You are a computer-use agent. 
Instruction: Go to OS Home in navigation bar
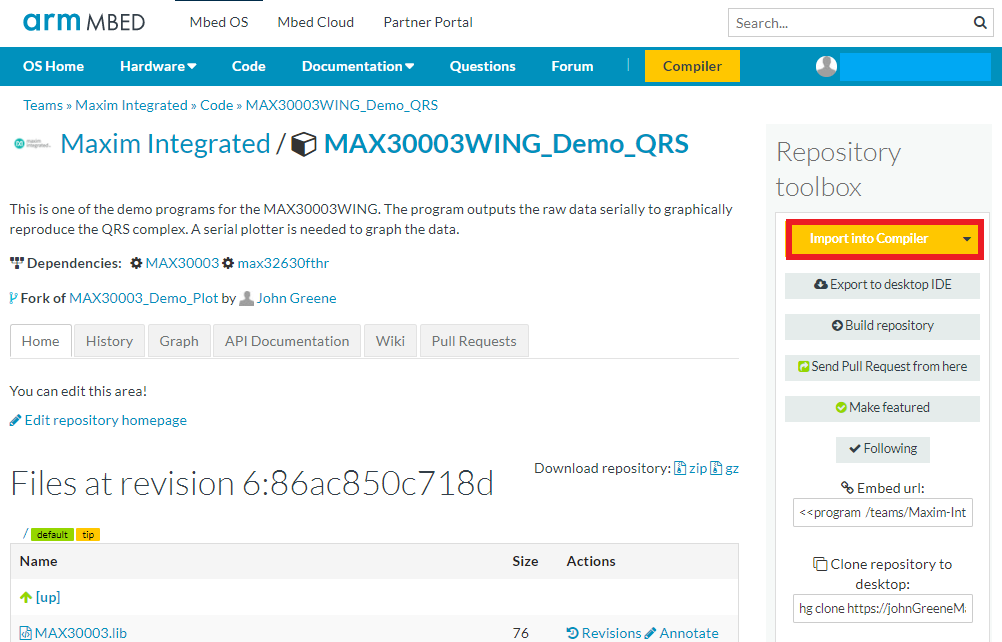pyautogui.click(x=54, y=66)
